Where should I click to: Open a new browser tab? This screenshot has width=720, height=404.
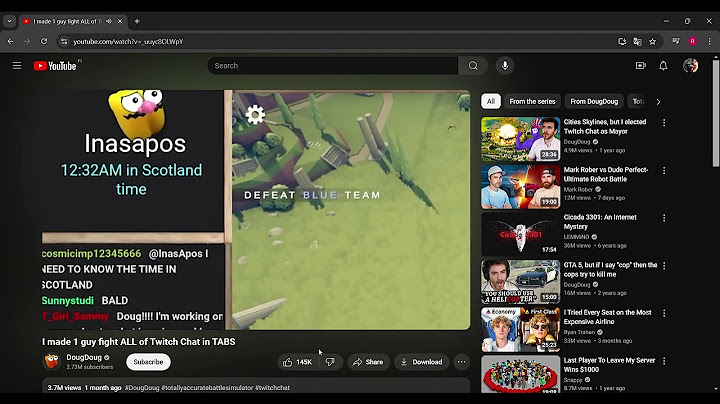tap(137, 21)
